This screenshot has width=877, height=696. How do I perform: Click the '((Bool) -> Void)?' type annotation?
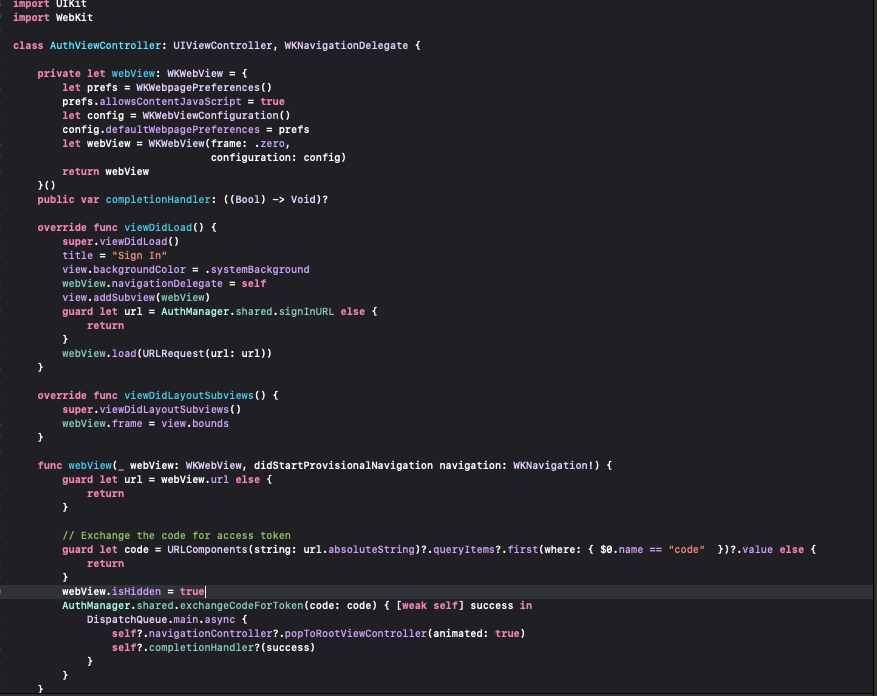(276, 199)
